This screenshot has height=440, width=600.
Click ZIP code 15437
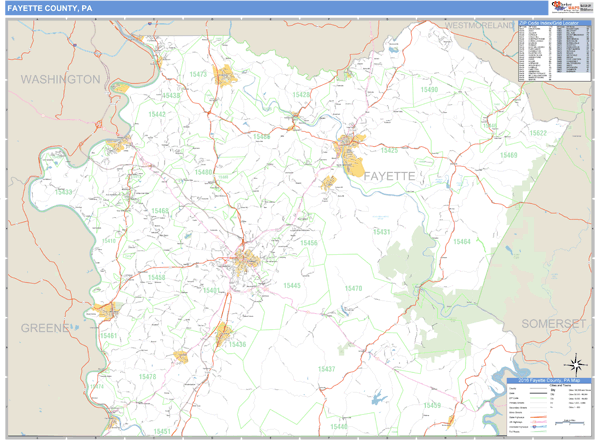(326, 369)
